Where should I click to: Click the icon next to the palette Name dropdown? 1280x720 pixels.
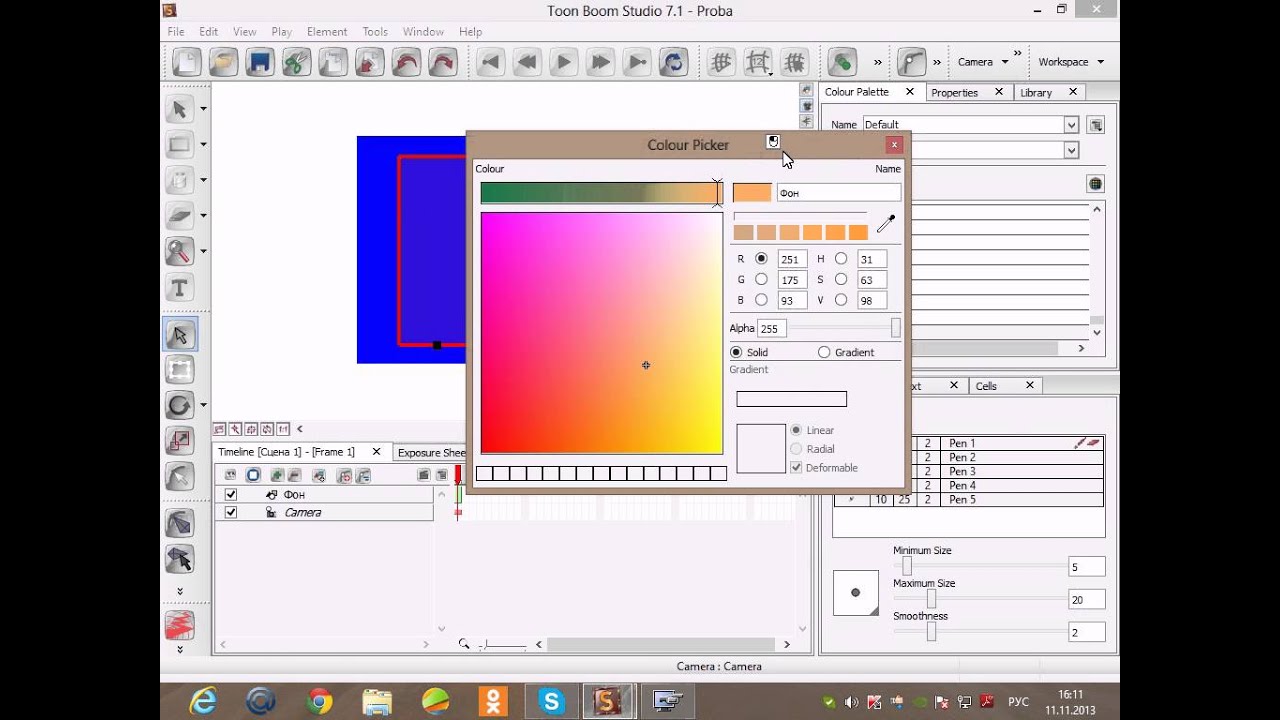[x=1096, y=125]
